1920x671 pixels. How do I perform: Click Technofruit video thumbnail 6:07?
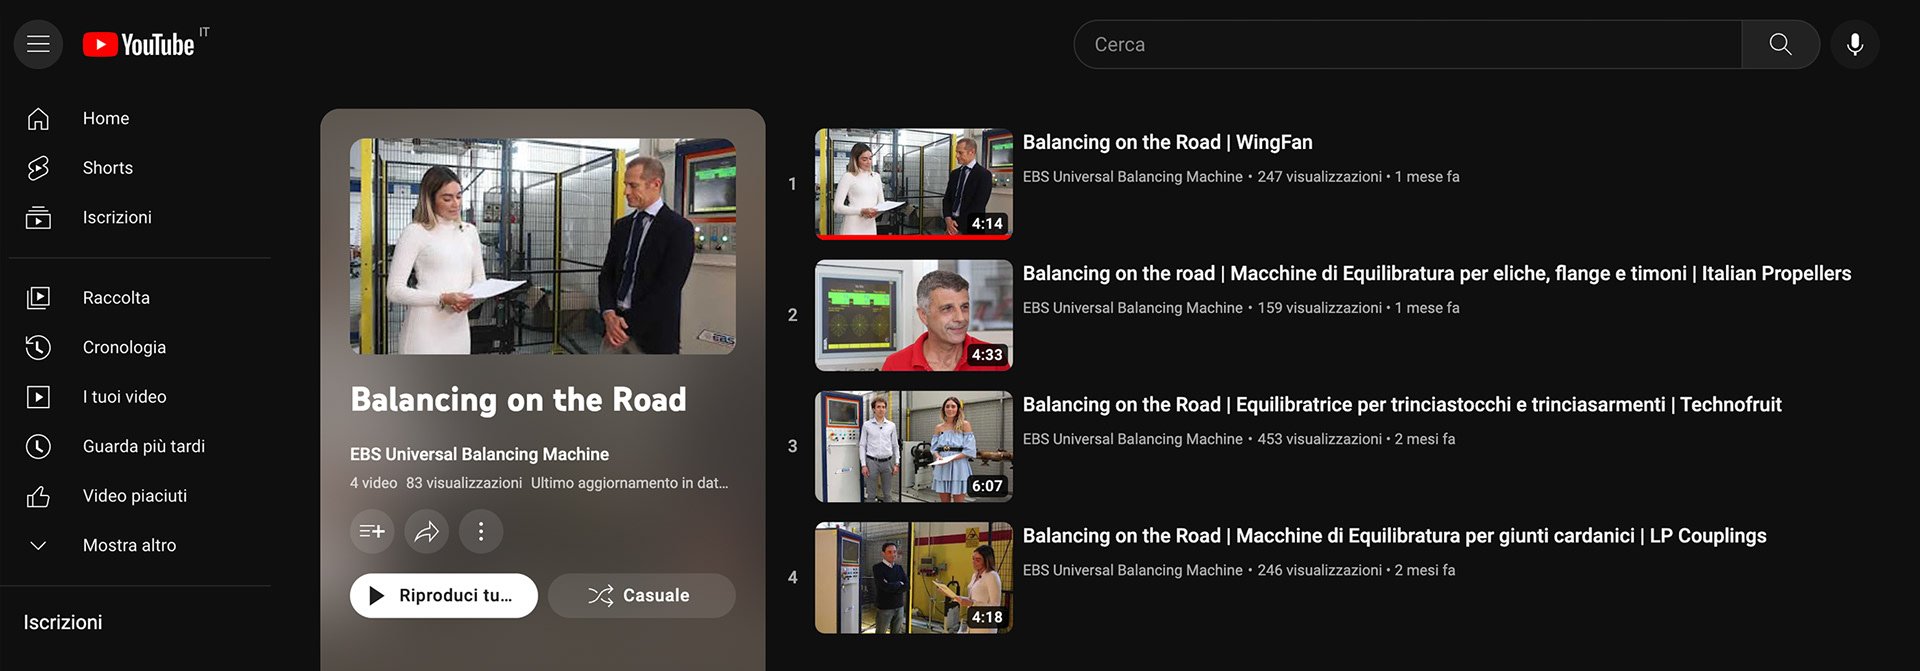tap(913, 446)
